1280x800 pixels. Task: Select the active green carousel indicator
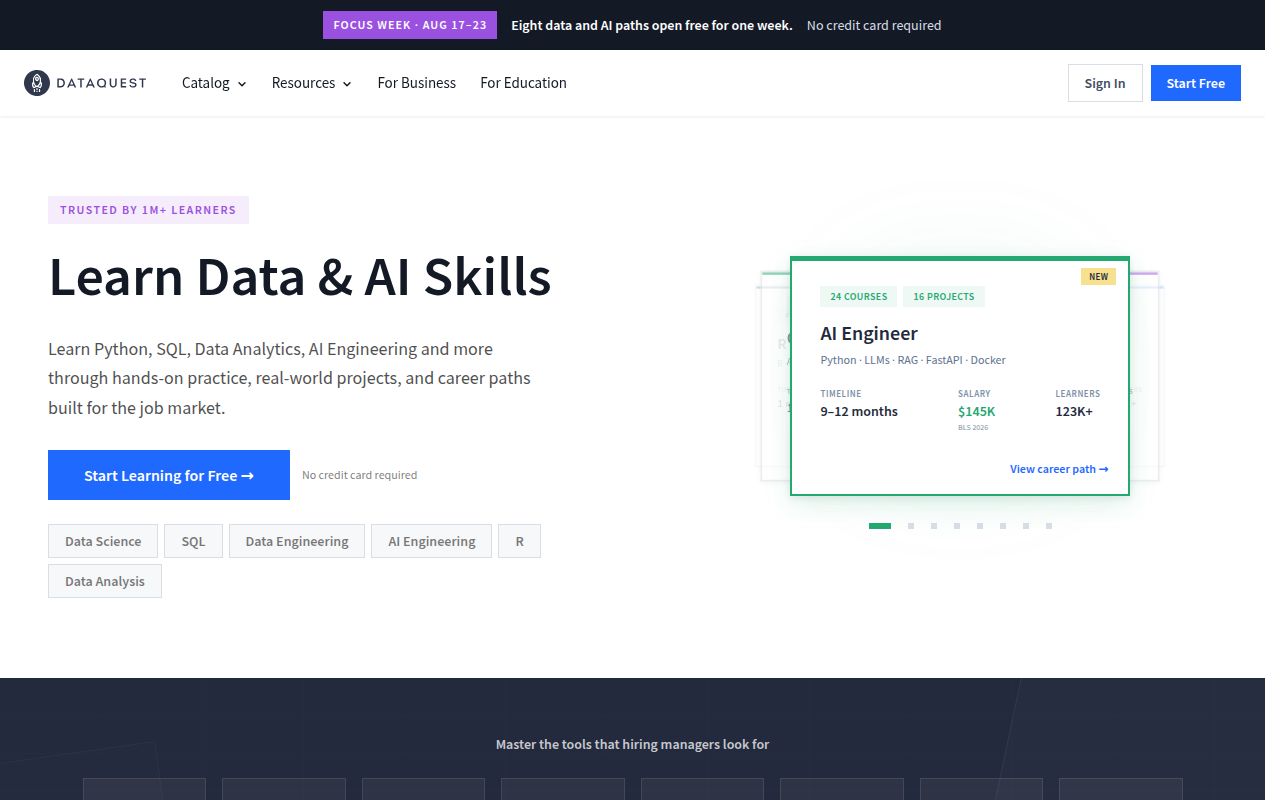[x=880, y=526]
